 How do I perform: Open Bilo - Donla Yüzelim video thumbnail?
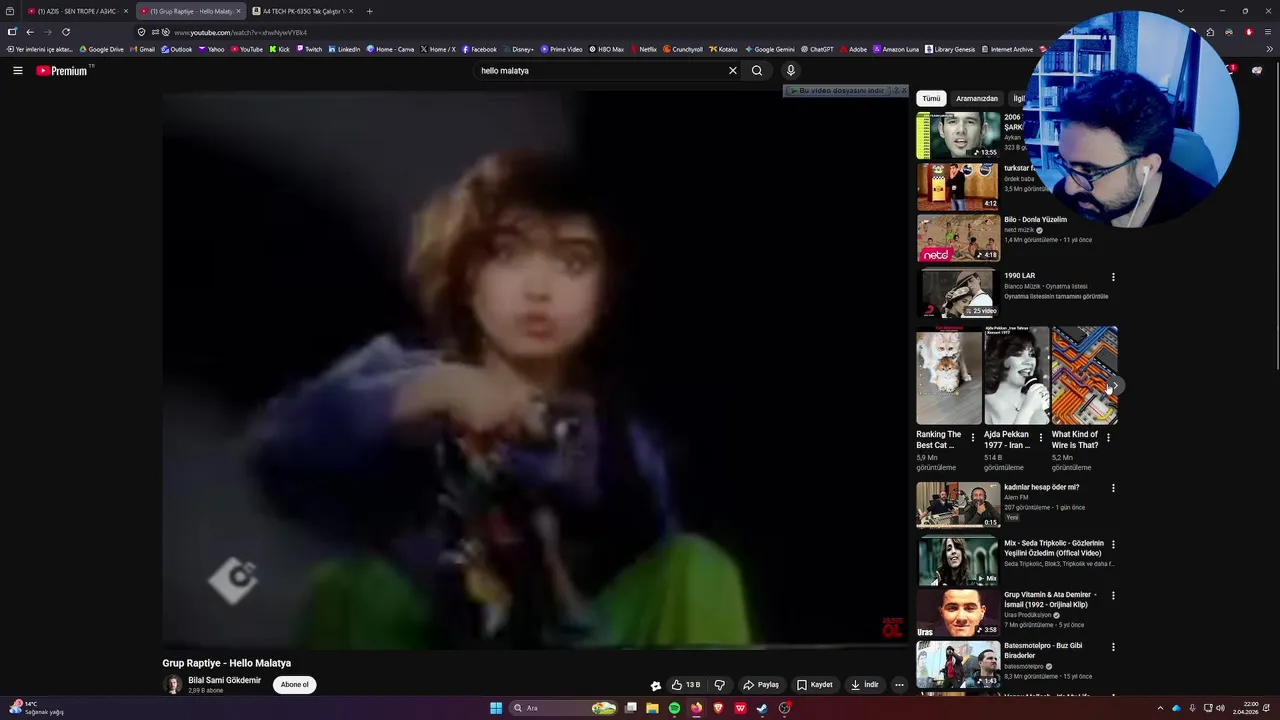click(958, 238)
